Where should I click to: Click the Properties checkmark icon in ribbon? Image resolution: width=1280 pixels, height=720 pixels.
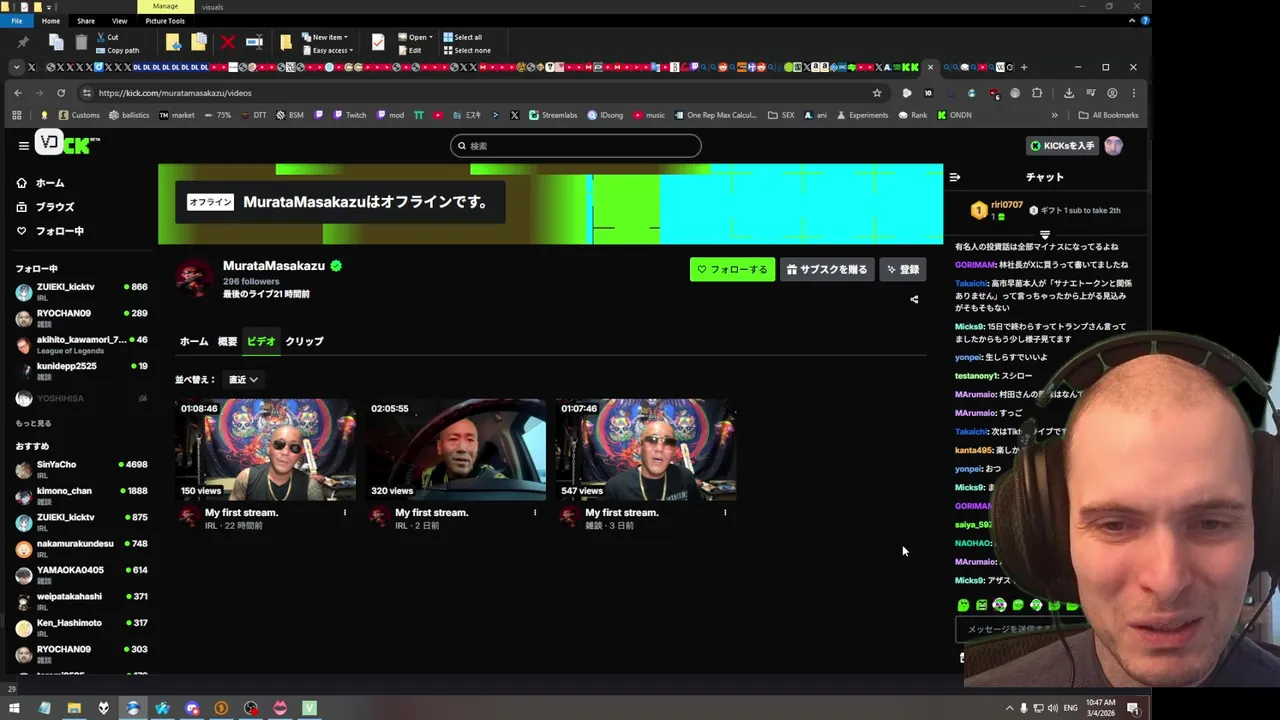pyautogui.click(x=377, y=42)
